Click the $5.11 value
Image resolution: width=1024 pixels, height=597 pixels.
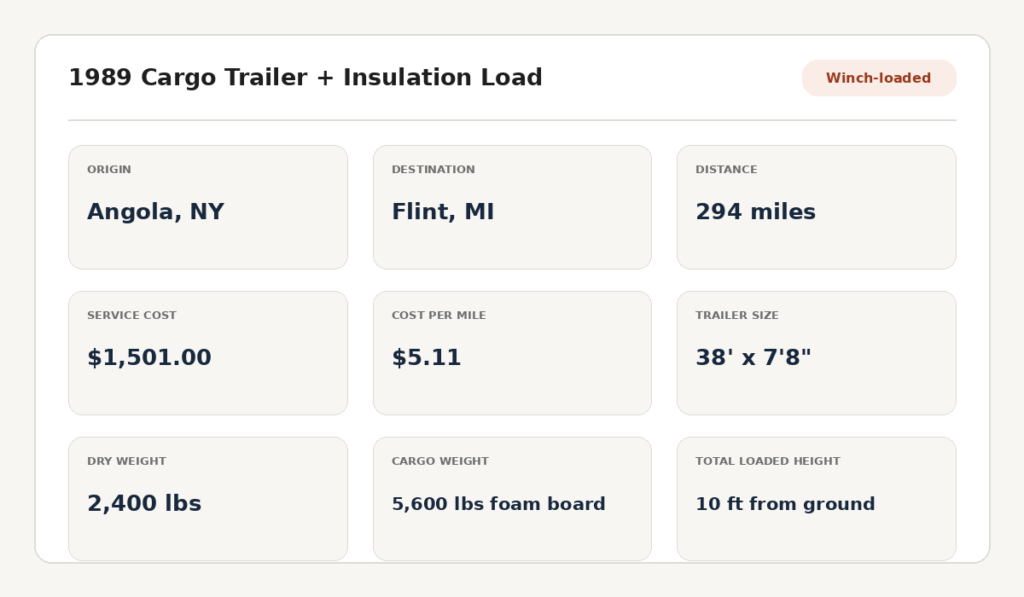click(x=426, y=357)
